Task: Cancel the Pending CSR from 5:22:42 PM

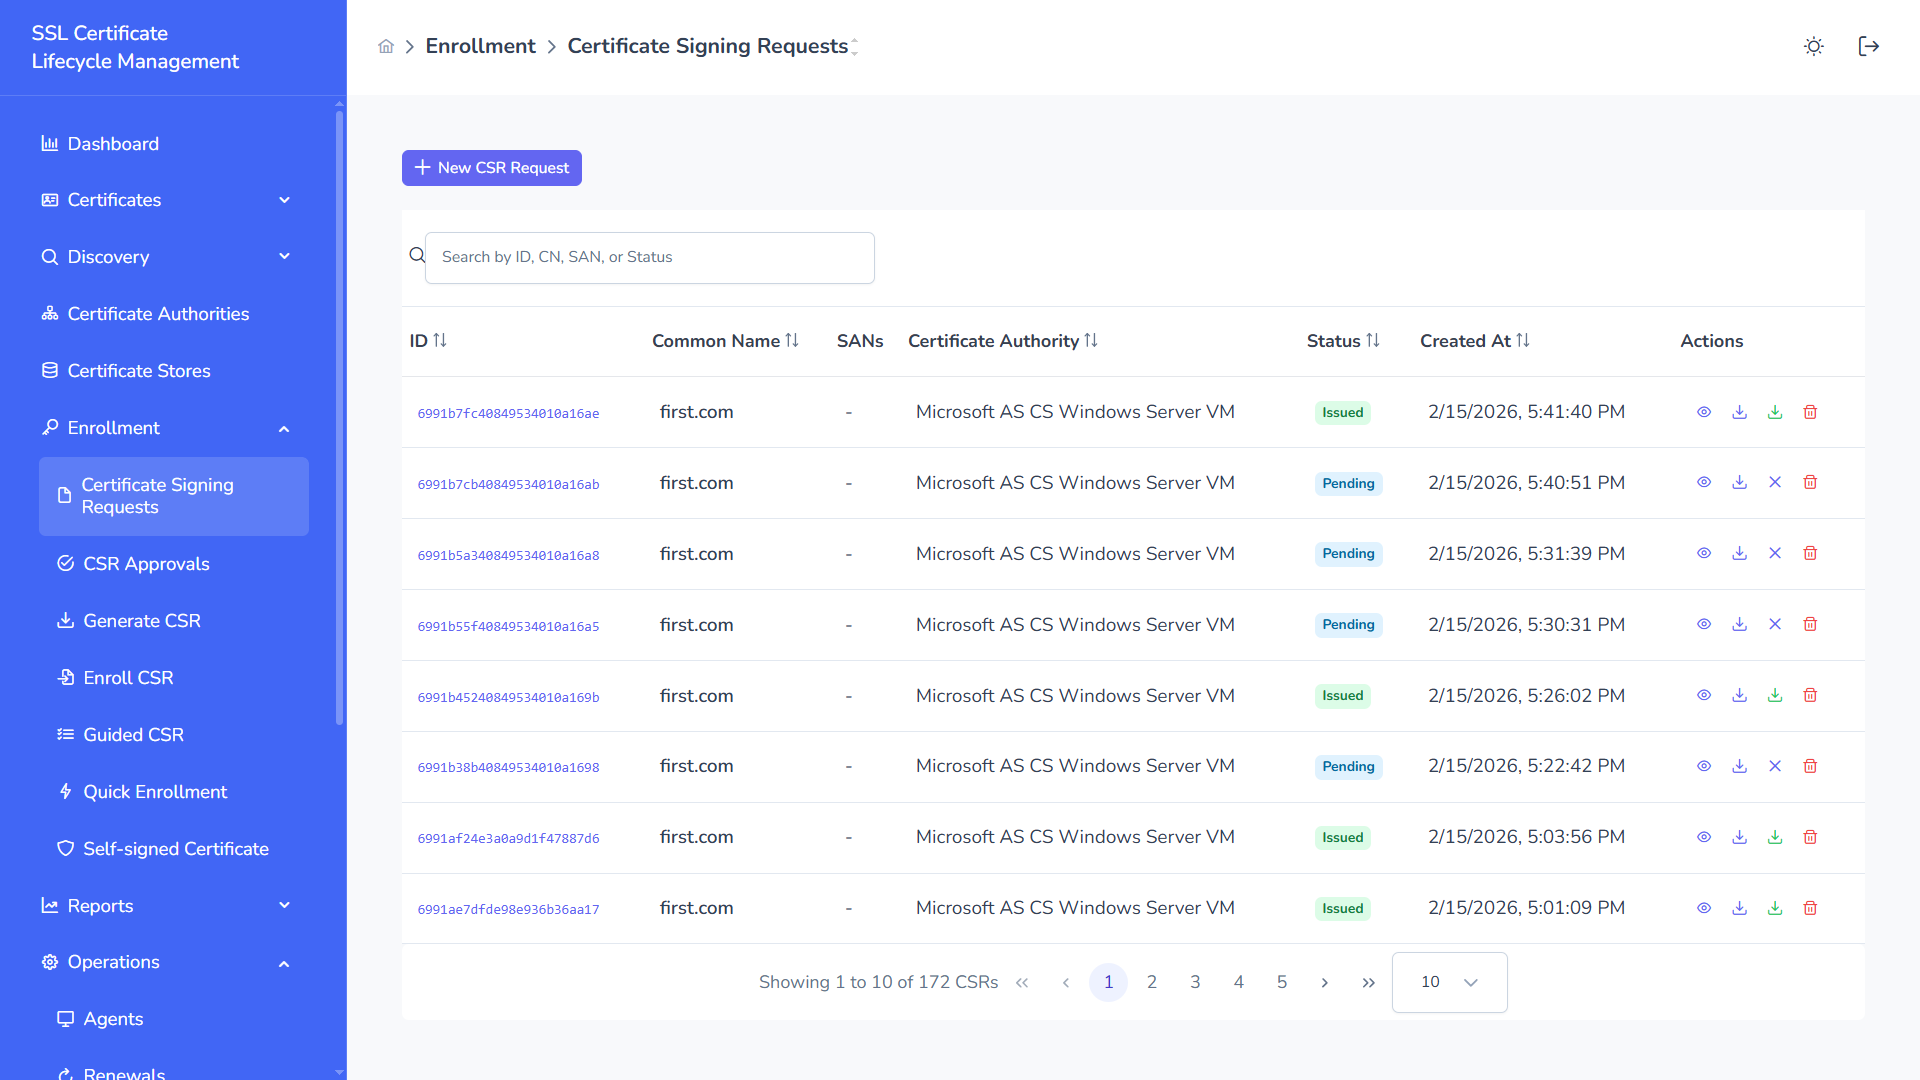Action: pyautogui.click(x=1775, y=766)
